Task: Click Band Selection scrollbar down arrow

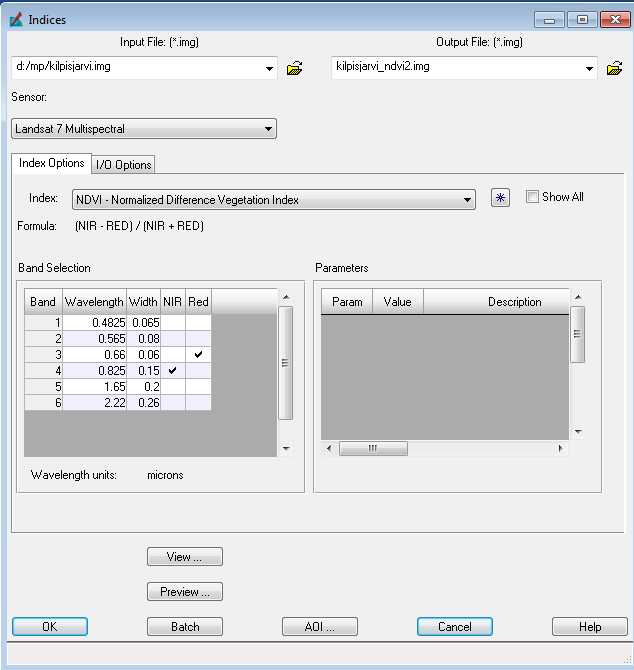Action: (286, 449)
